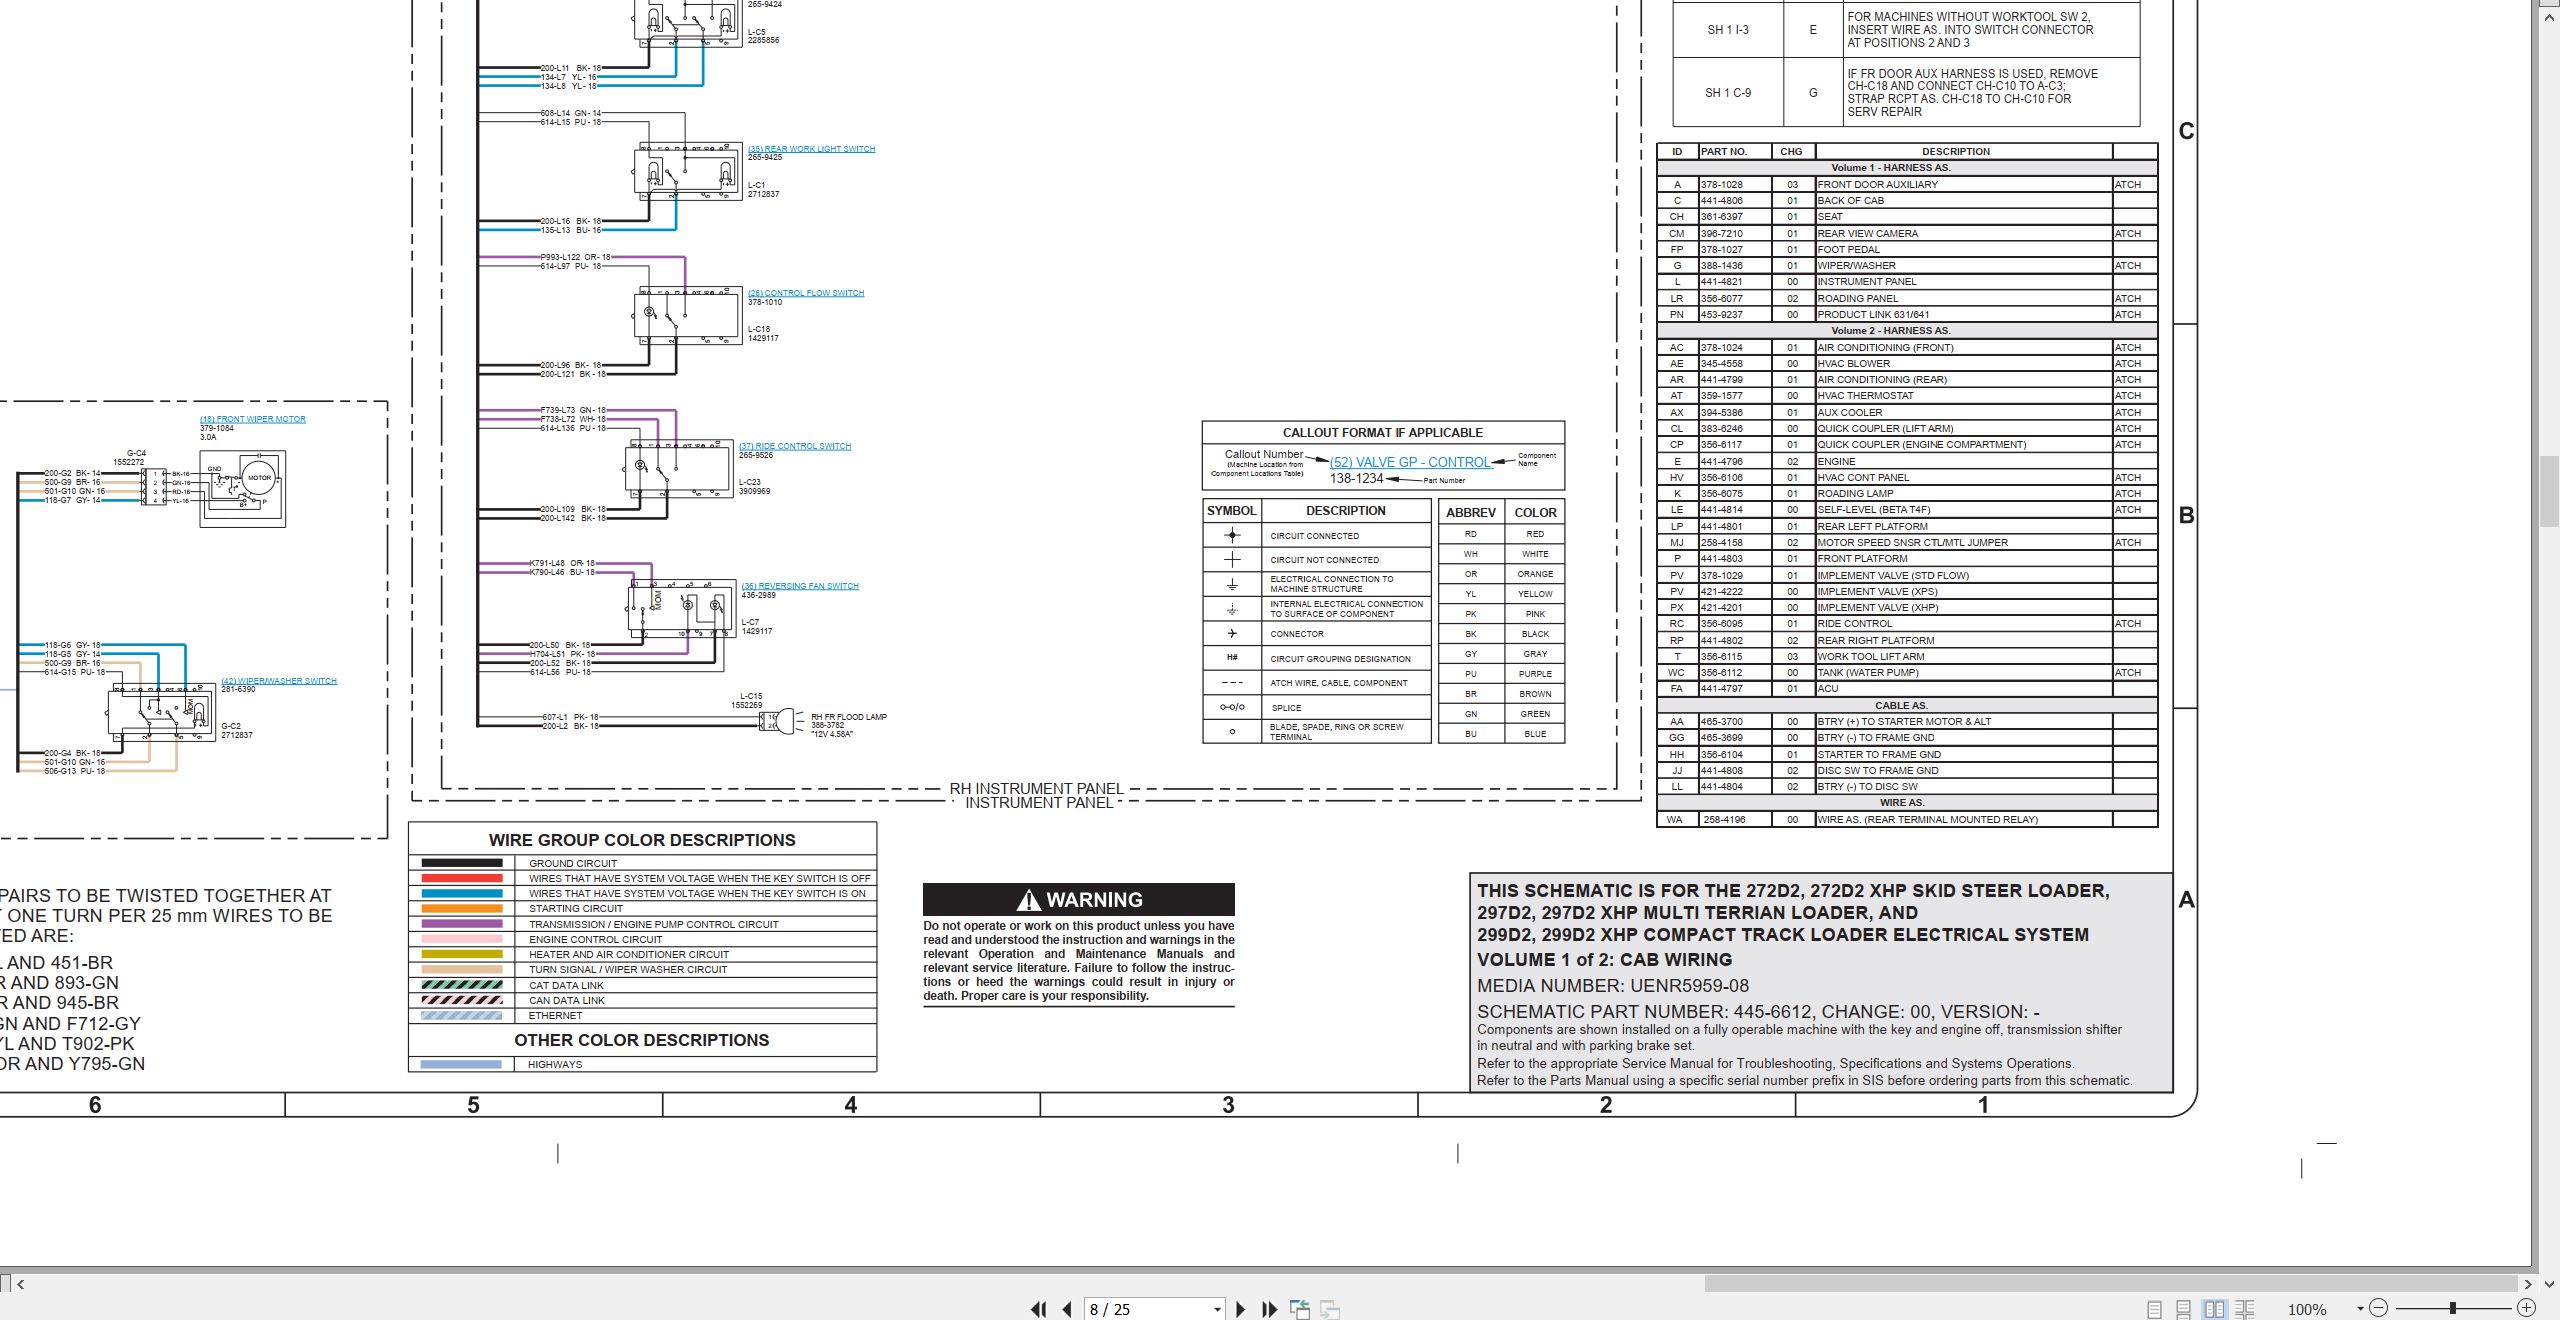Click the horizontal scroll left arrow
The height and width of the screenshot is (1320, 2560).
click(20, 1284)
